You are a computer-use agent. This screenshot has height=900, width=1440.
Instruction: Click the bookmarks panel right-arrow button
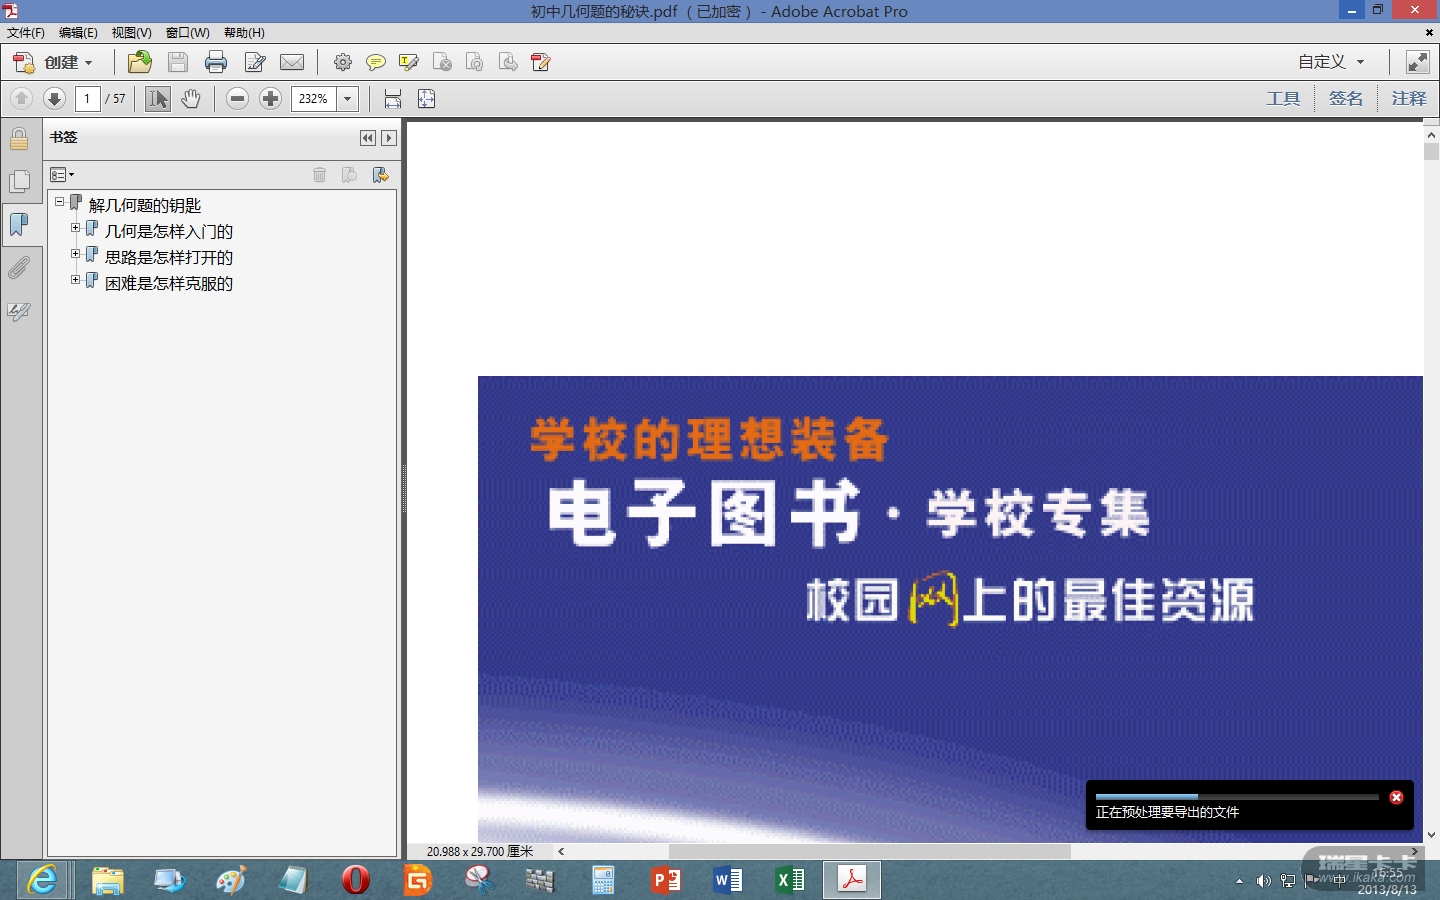coord(389,138)
